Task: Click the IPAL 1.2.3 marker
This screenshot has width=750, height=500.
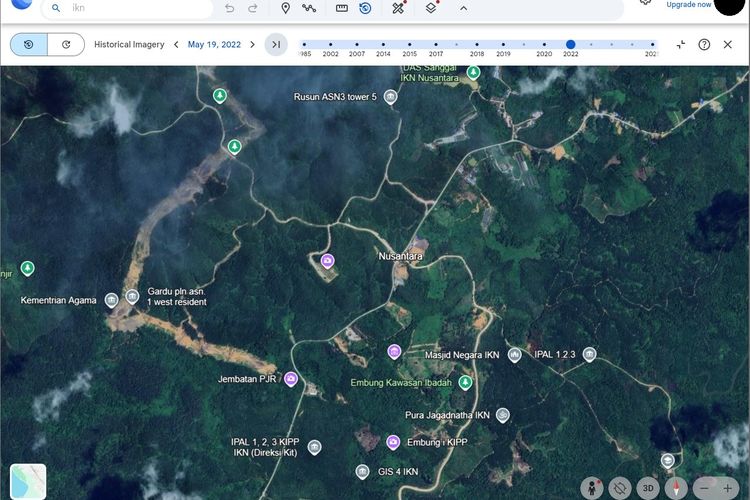Action: [x=589, y=354]
